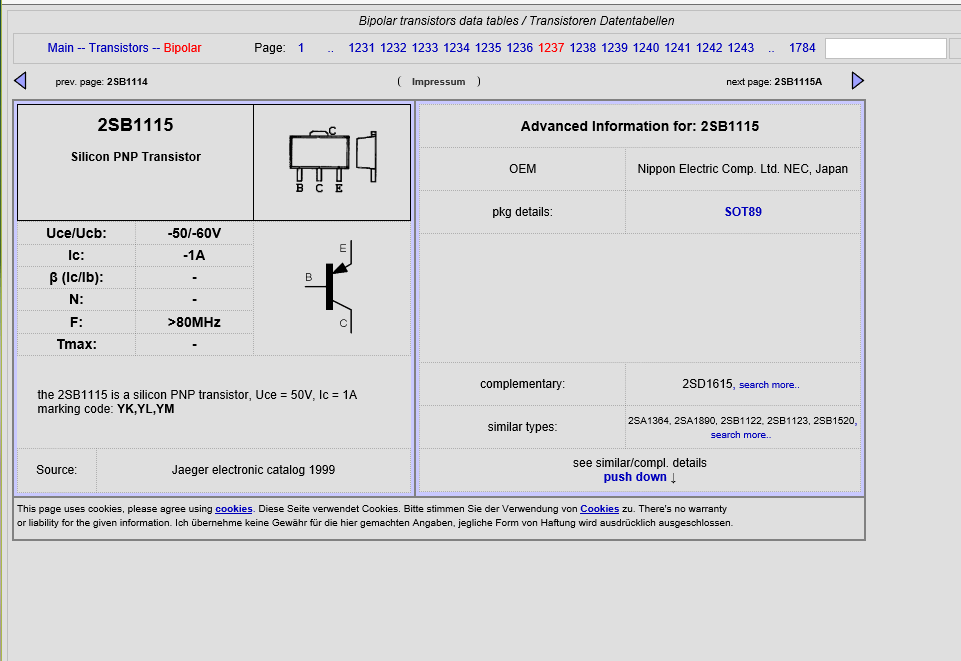Jump to page 1232
This screenshot has width=961, height=661.
pyautogui.click(x=393, y=48)
